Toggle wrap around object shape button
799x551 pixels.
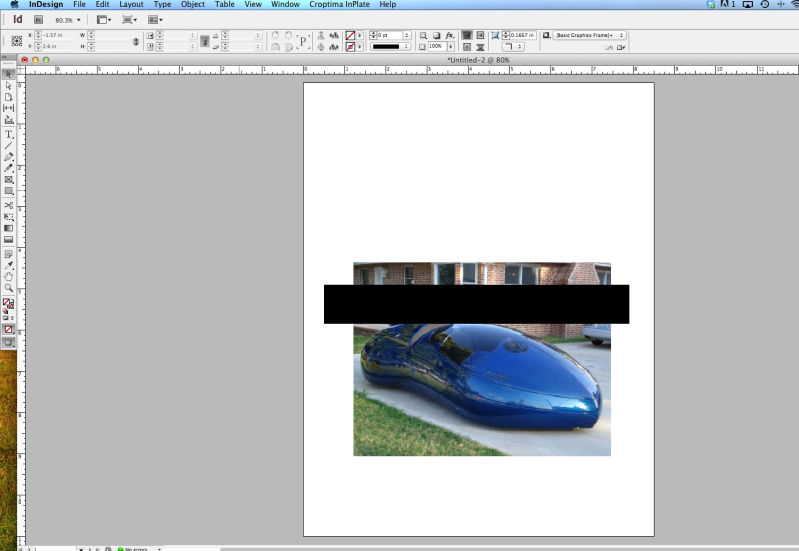click(x=466, y=47)
